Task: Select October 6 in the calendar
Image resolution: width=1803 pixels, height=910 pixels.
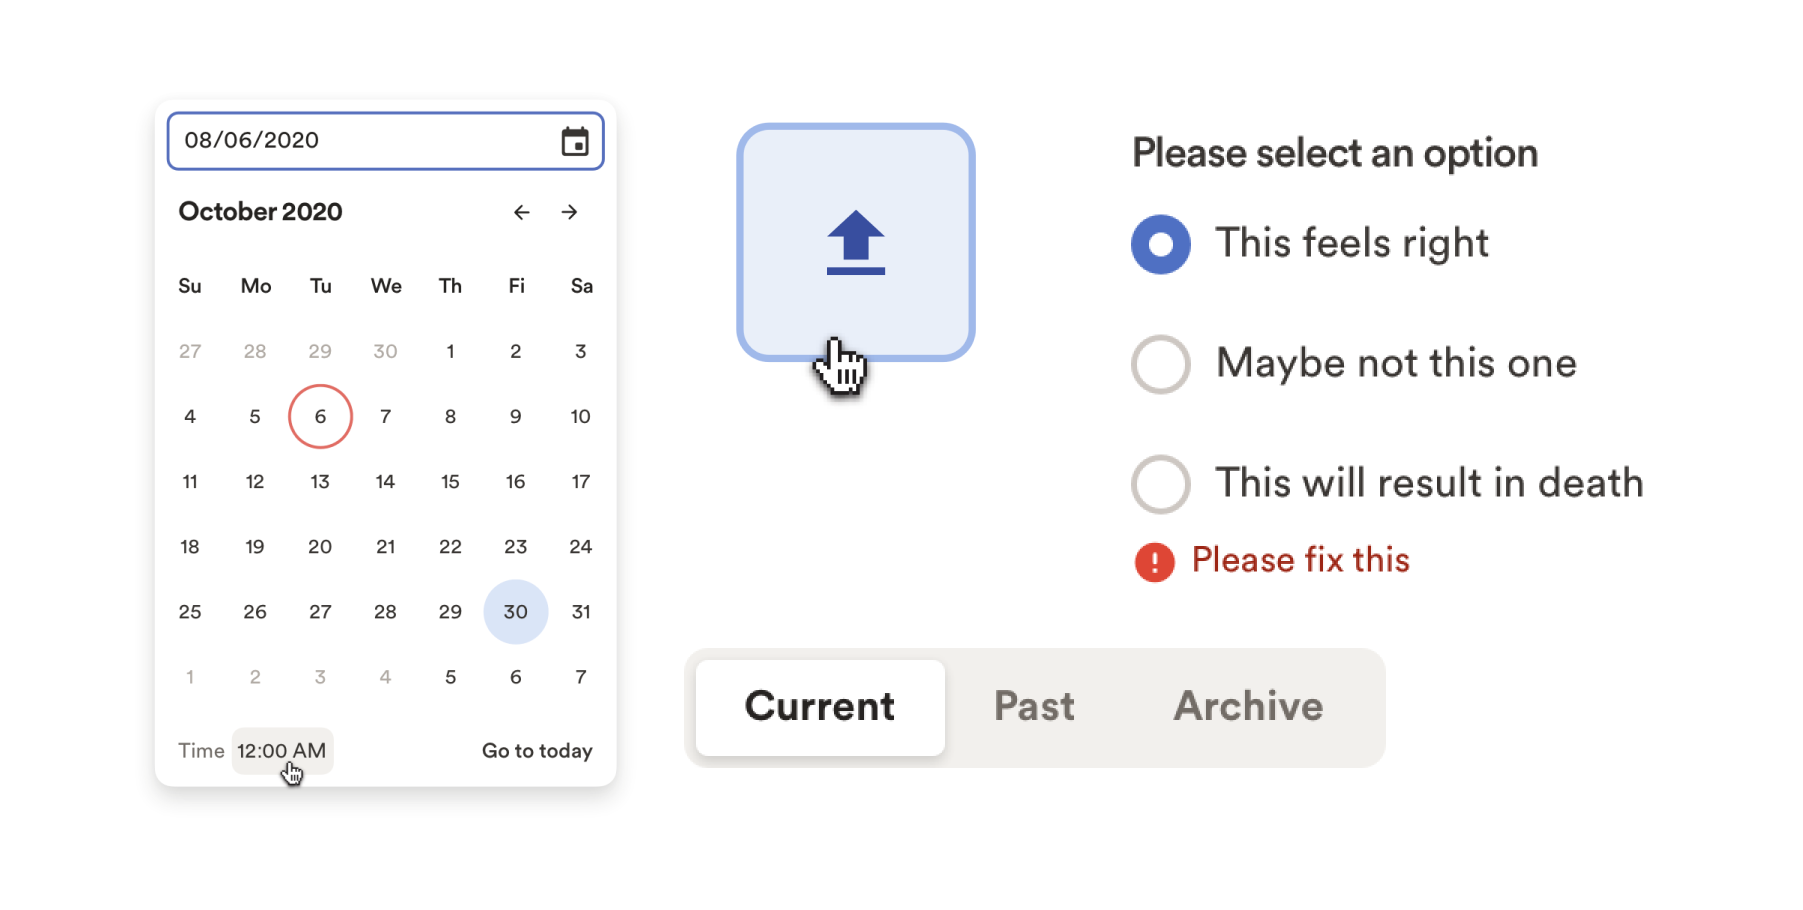Action: coord(320,416)
